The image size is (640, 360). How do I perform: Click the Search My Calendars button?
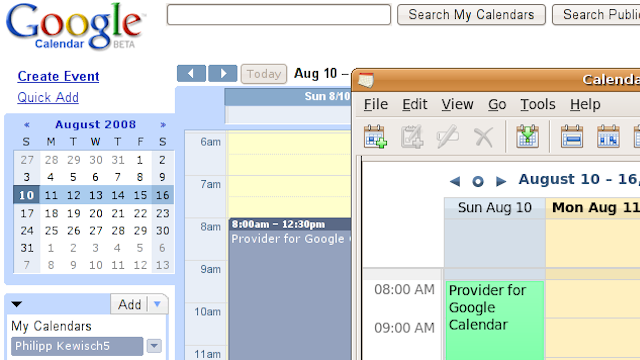coord(471,15)
